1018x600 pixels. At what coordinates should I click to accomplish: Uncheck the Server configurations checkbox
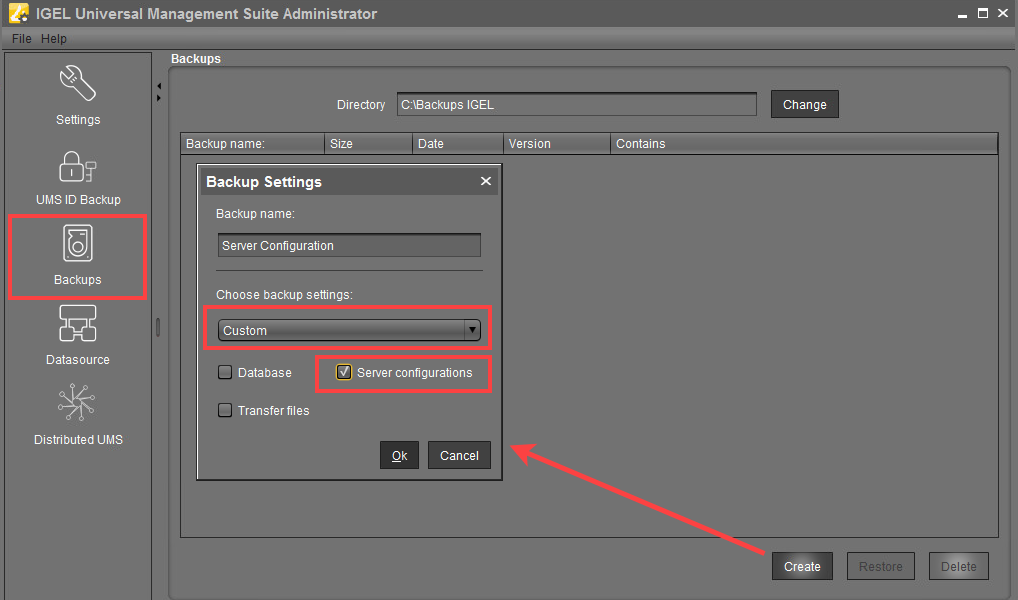[344, 373]
